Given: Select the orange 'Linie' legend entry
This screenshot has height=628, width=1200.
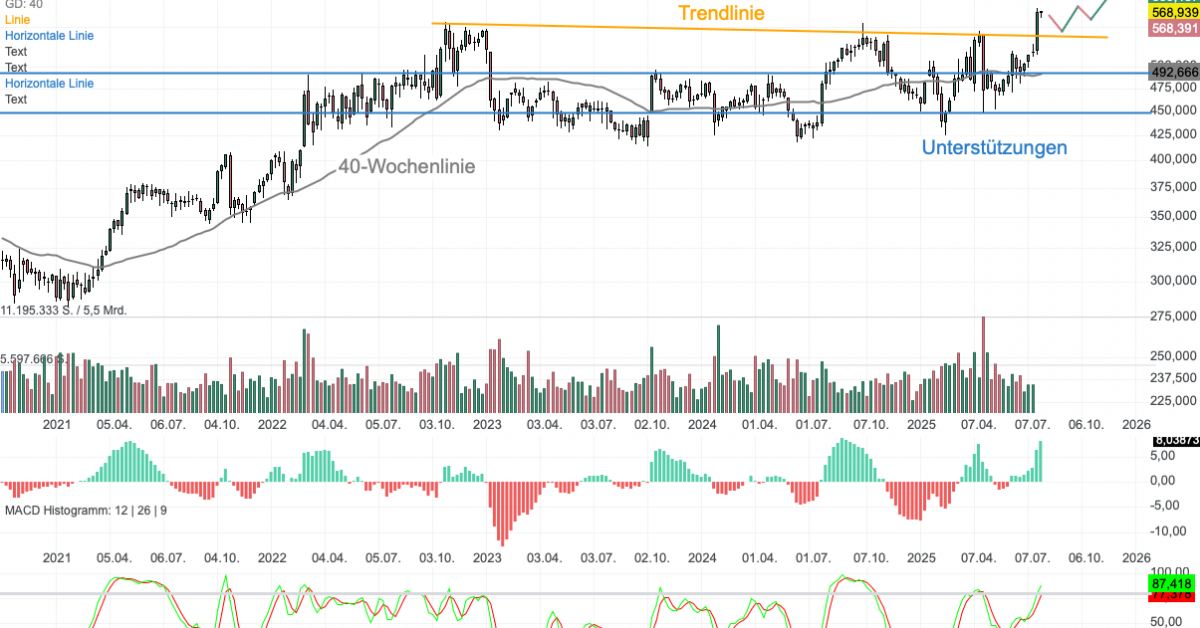Looking at the screenshot, I should point(17,20).
